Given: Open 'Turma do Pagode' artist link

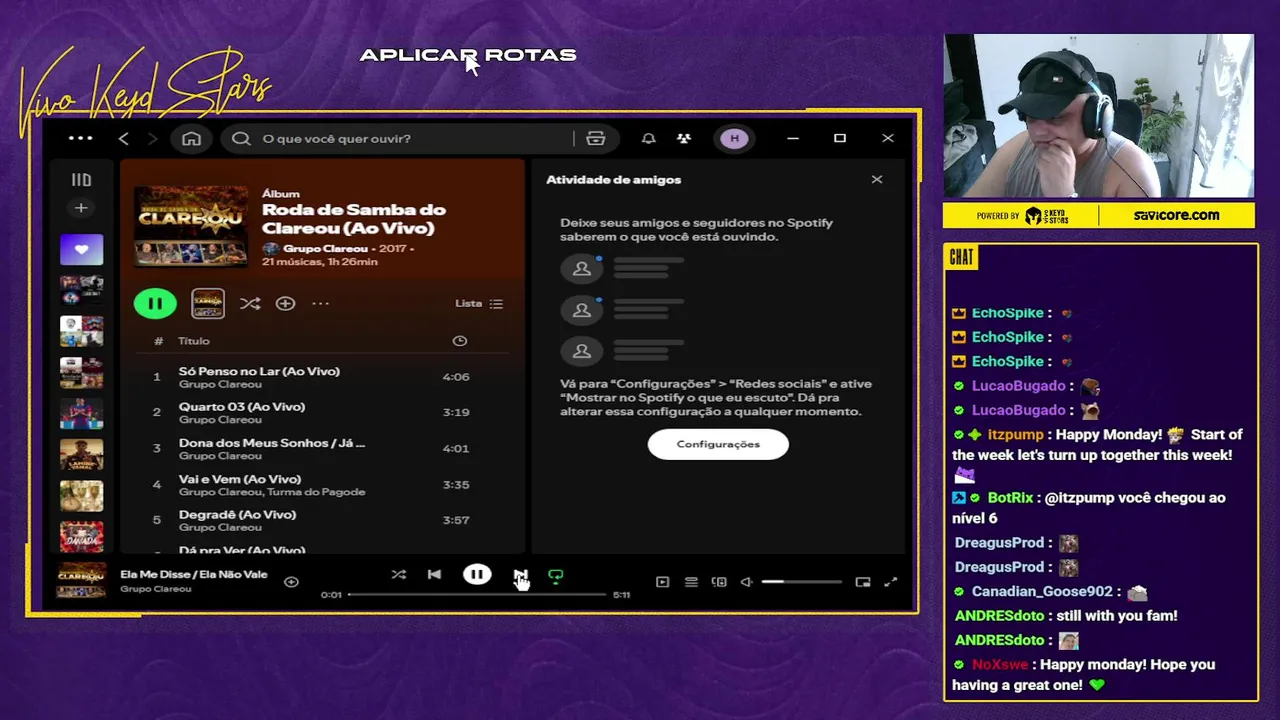Looking at the screenshot, I should click(317, 492).
